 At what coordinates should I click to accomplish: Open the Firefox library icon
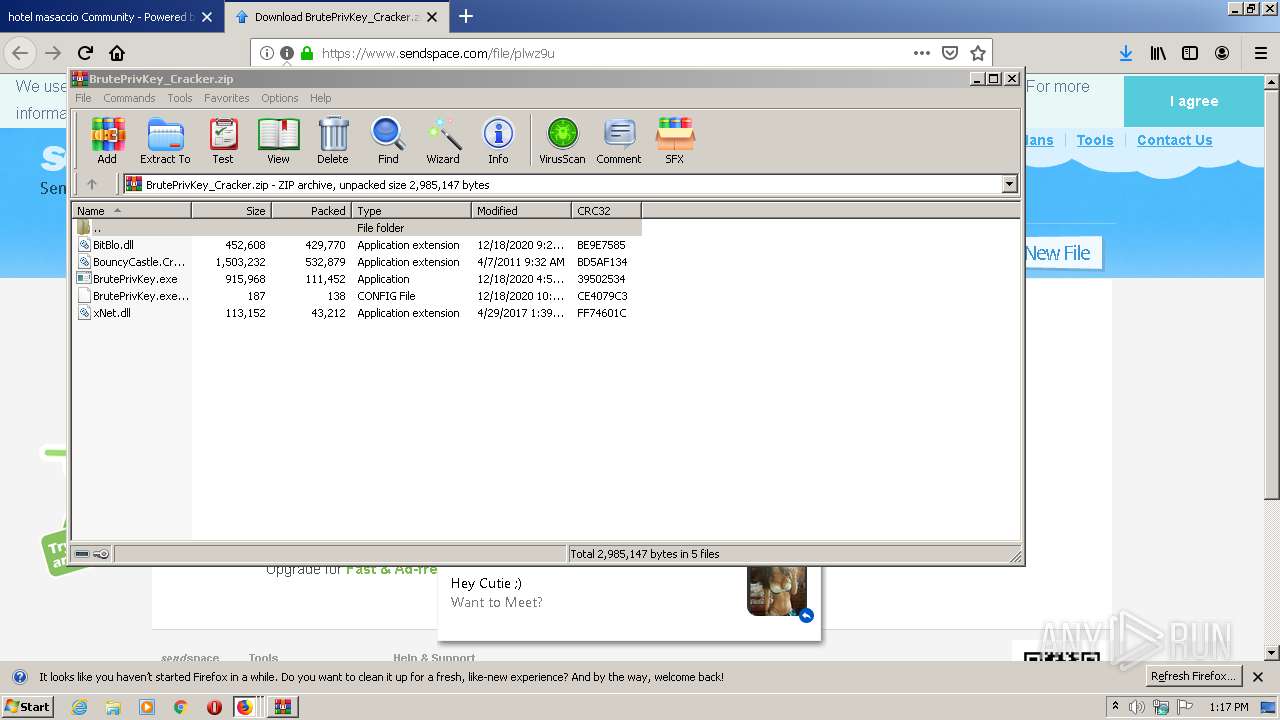tap(1158, 53)
